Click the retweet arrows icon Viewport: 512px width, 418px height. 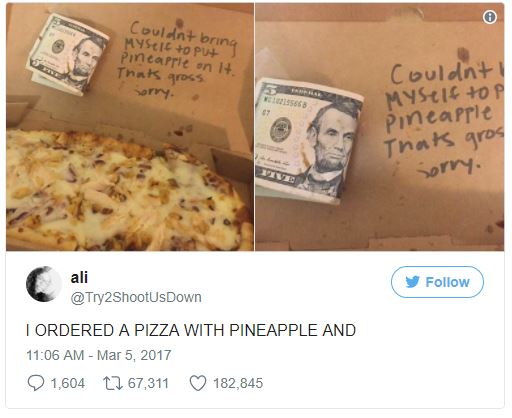(x=113, y=383)
